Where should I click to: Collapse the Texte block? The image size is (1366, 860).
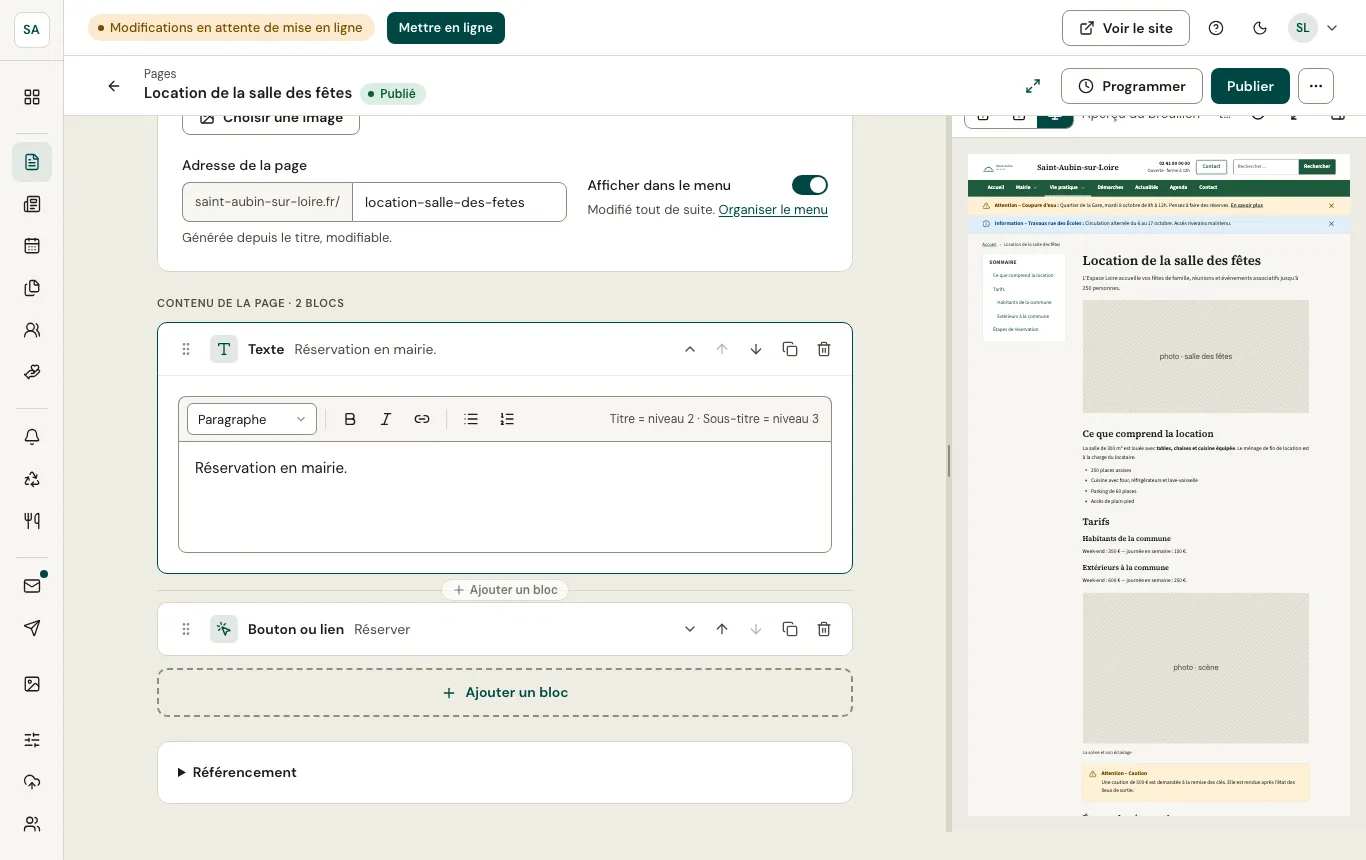point(689,349)
